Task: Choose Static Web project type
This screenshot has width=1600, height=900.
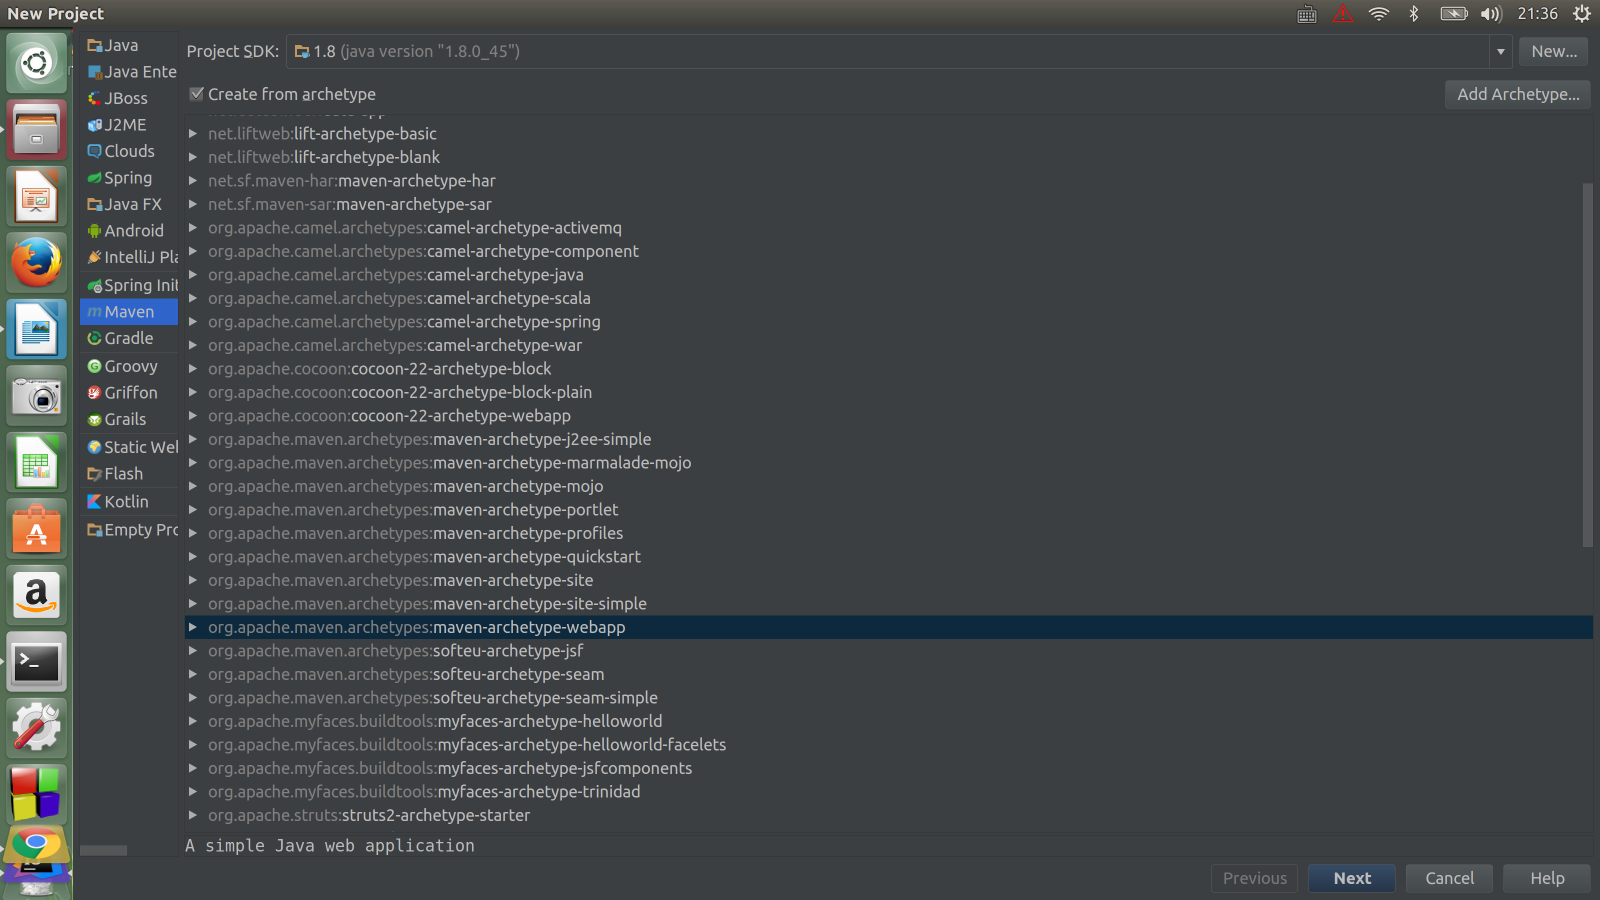Action: click(x=129, y=447)
